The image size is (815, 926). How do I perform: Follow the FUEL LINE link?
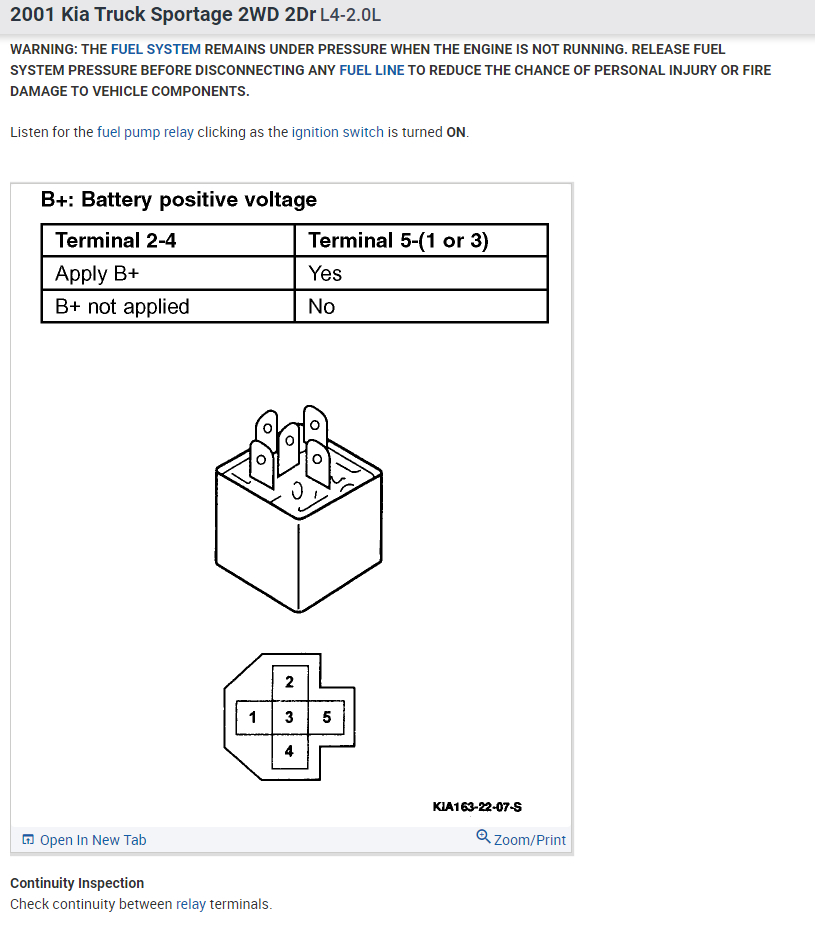coord(372,70)
